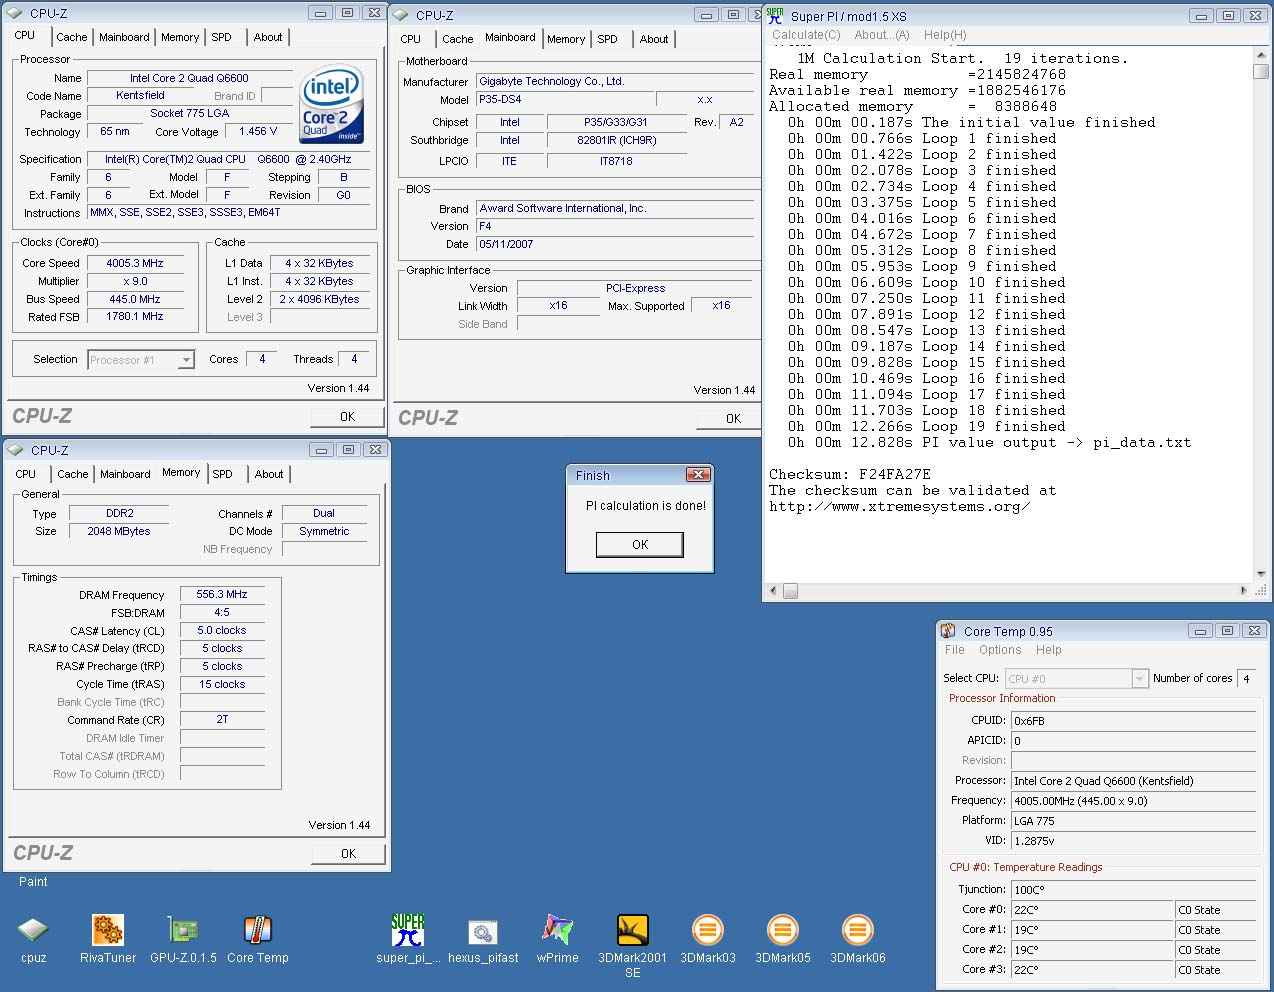Click the CPU-Z CPU window title icon
1274x992 pixels.
click(x=15, y=13)
